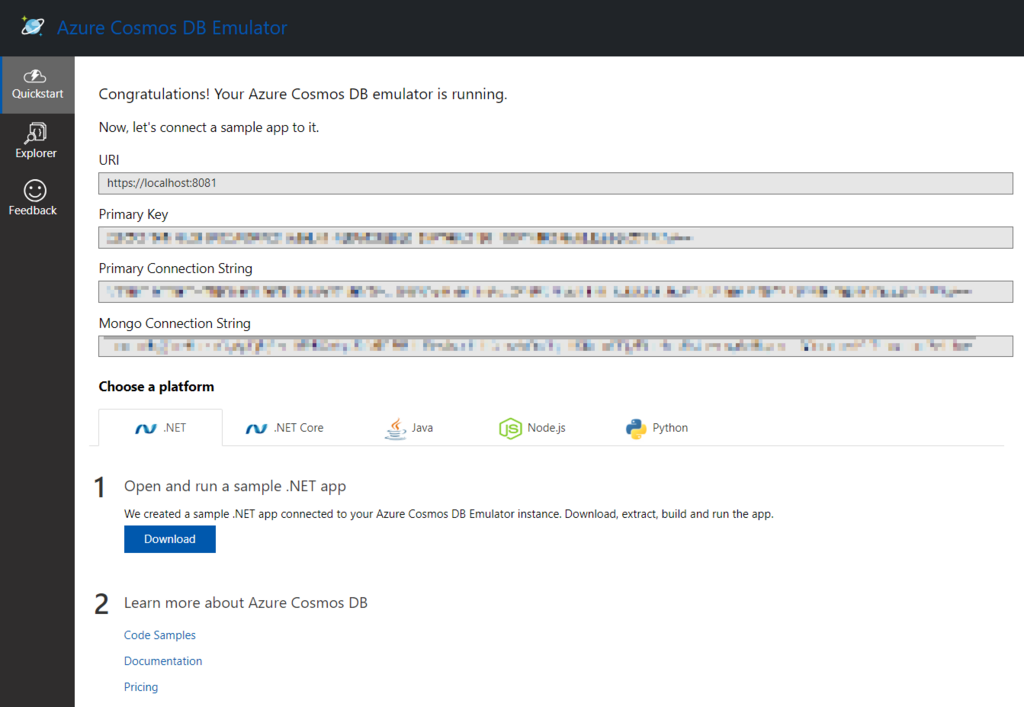Image resolution: width=1024 pixels, height=707 pixels.
Task: Open the Code Samples link
Action: tap(159, 635)
